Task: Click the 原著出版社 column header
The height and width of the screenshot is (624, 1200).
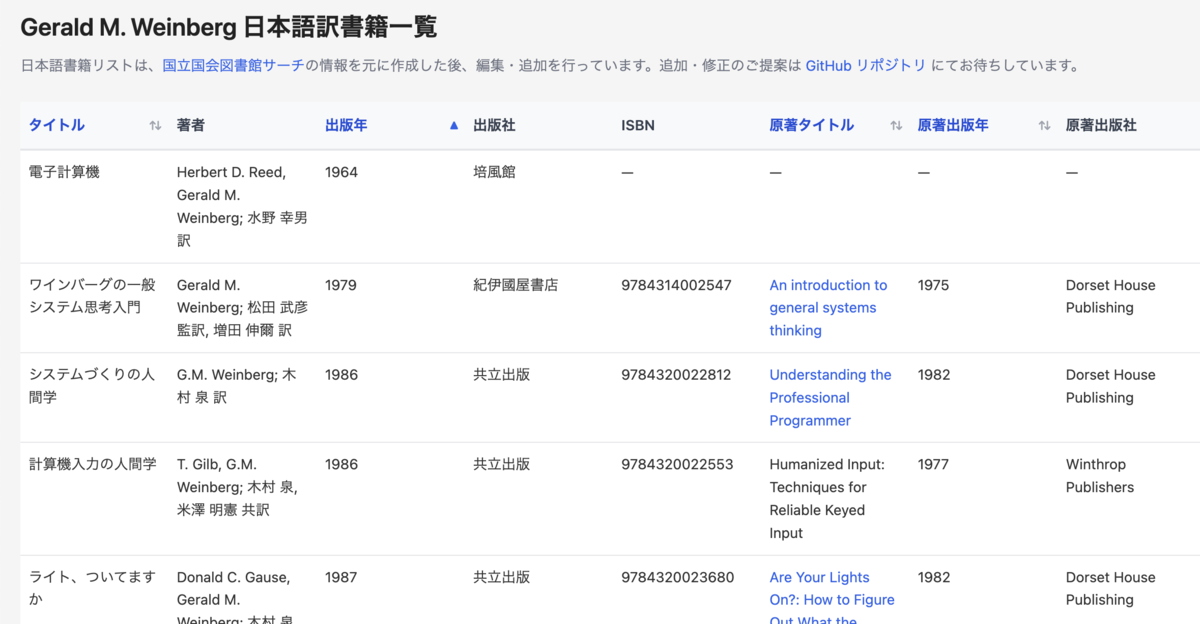Action: pyautogui.click(x=1101, y=126)
